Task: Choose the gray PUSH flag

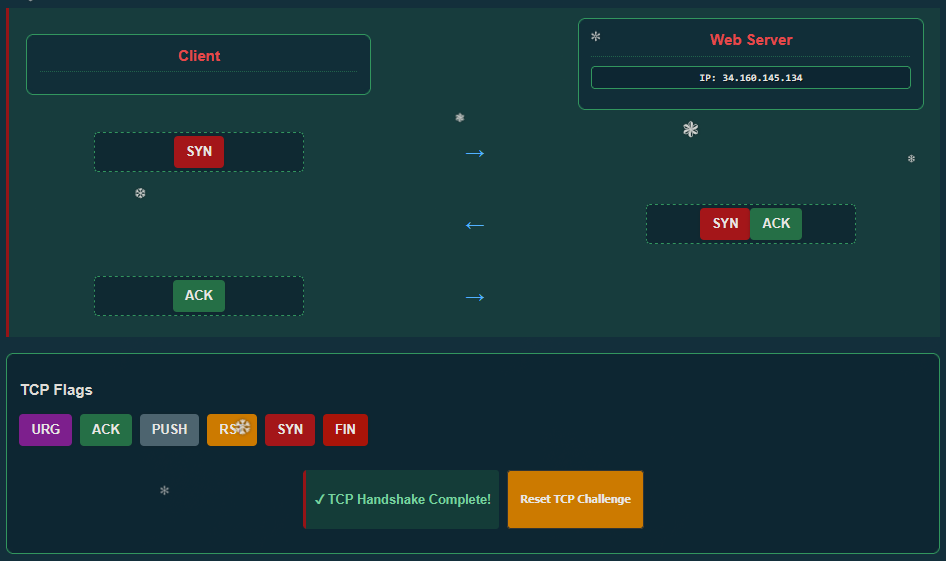Action: tap(169, 430)
